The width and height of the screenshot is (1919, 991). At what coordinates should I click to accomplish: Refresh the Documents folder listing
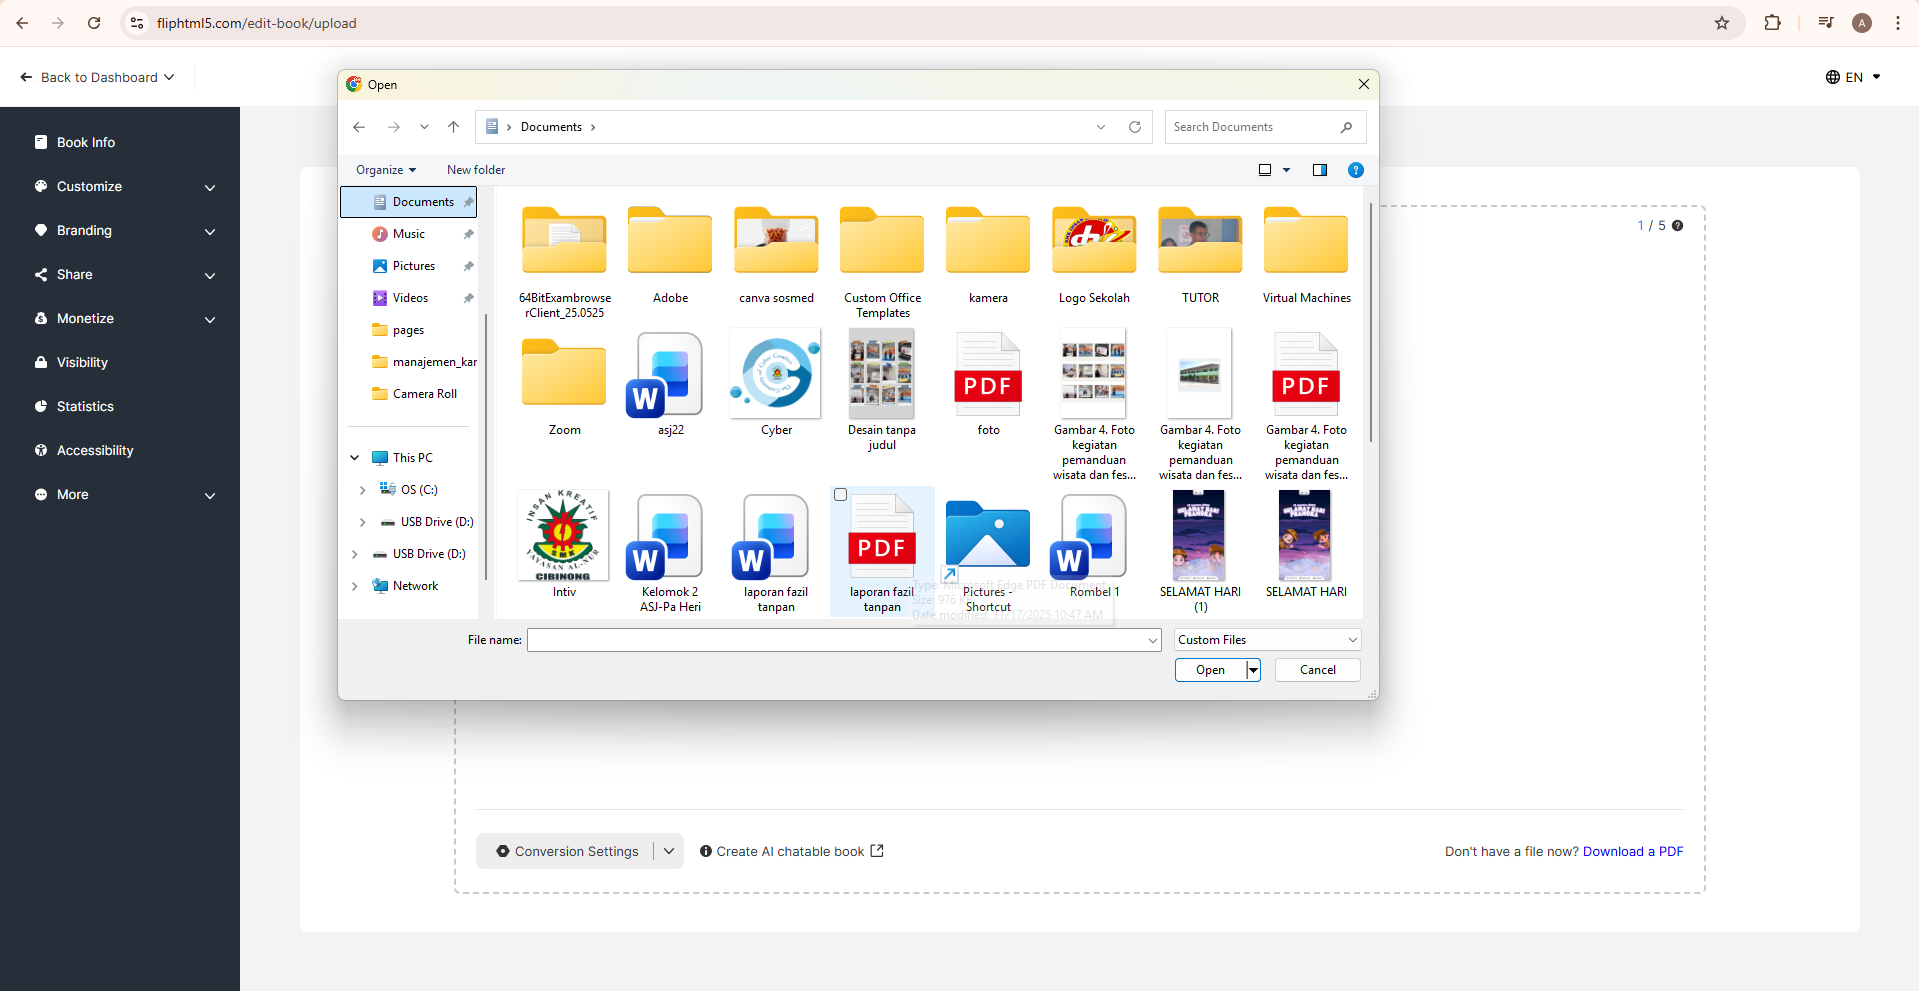1135,127
